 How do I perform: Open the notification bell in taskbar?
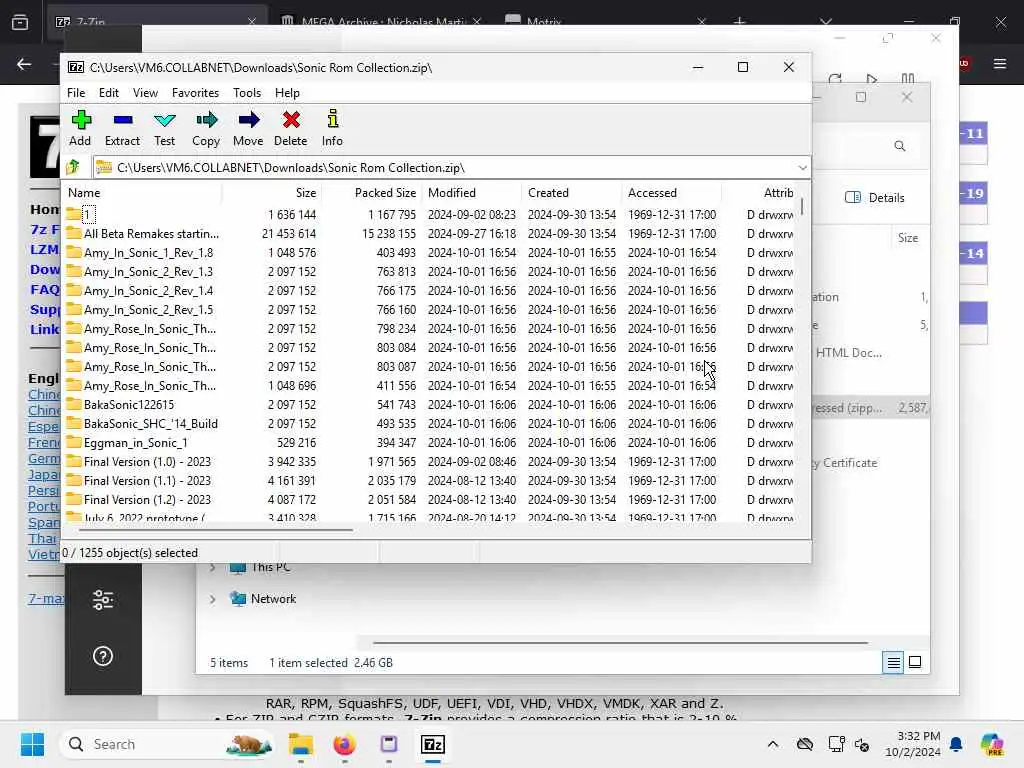[956, 744]
